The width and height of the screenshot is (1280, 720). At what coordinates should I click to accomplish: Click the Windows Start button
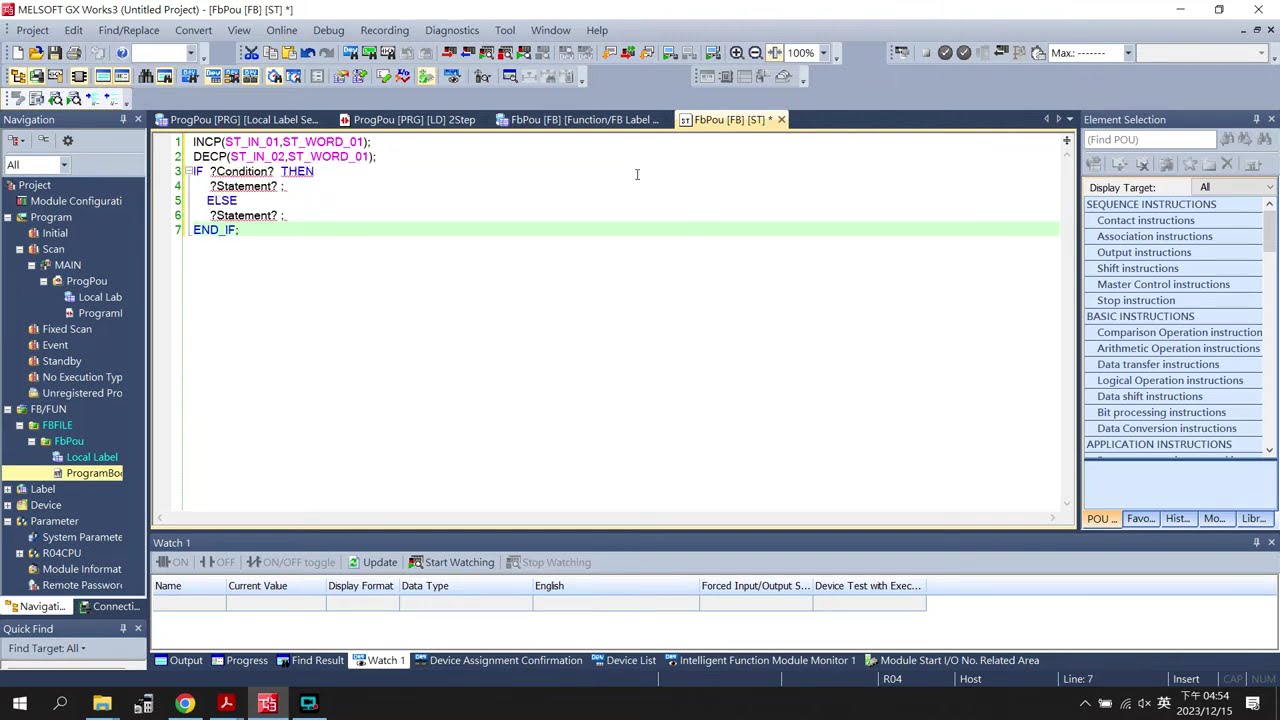pyautogui.click(x=20, y=704)
